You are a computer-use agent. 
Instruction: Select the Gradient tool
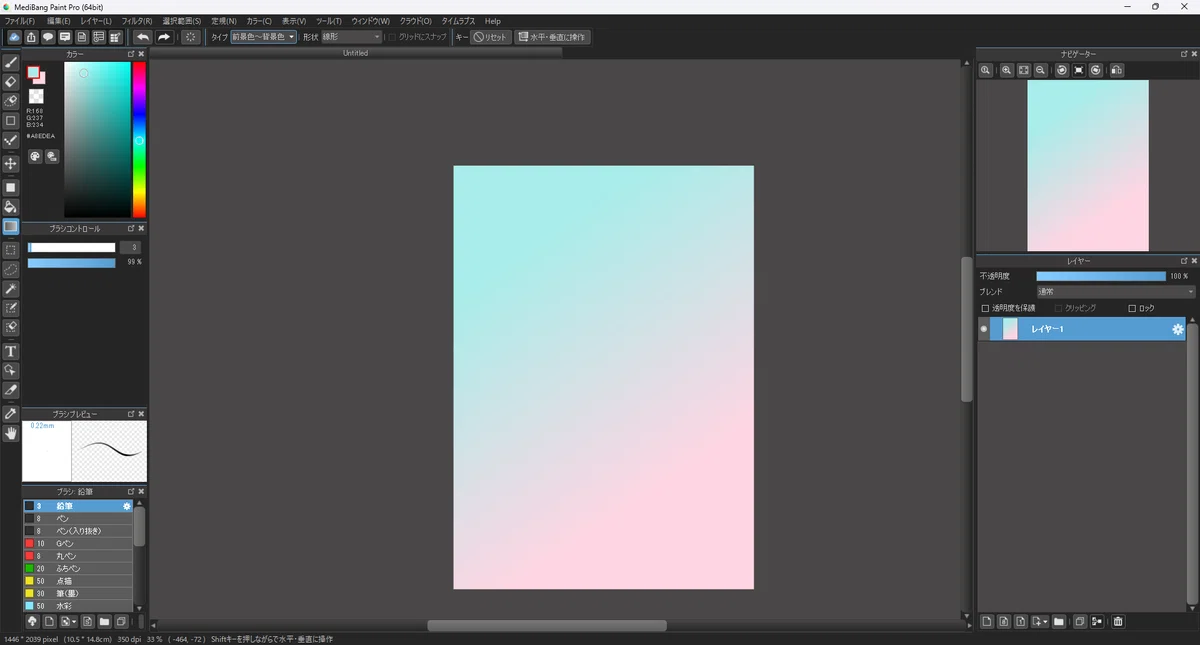[x=11, y=226]
